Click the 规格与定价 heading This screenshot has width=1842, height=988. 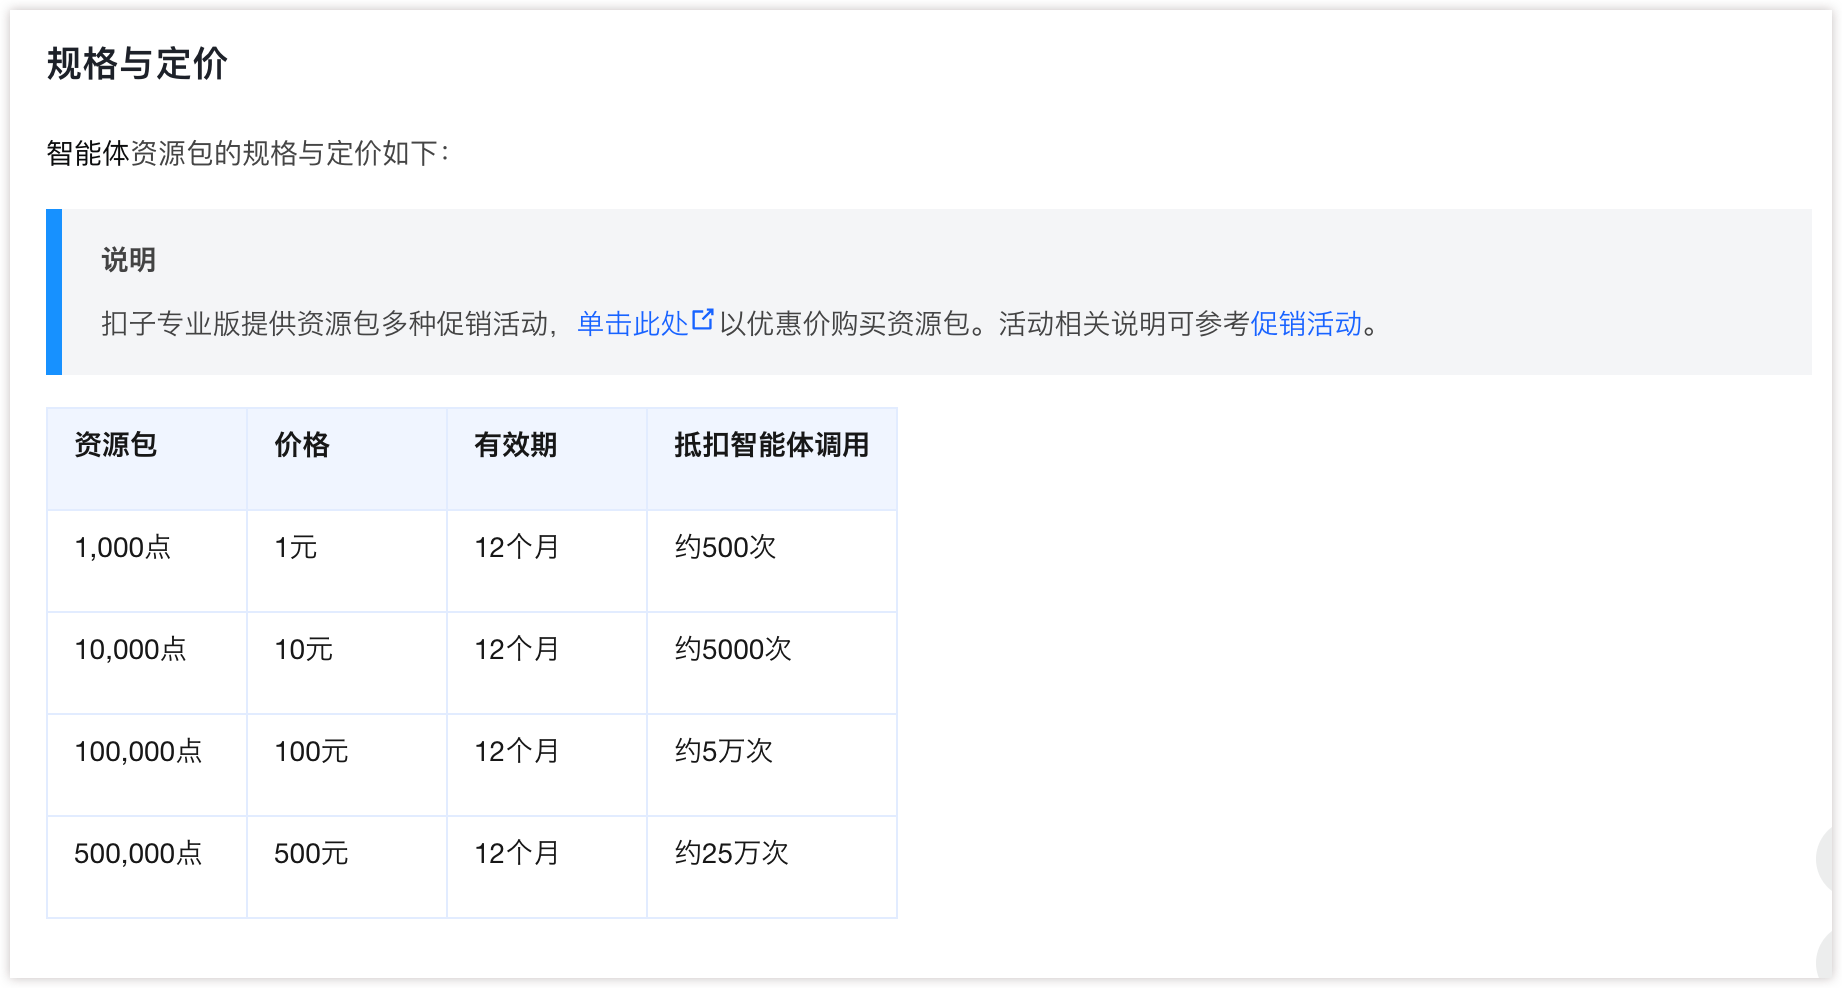137,64
